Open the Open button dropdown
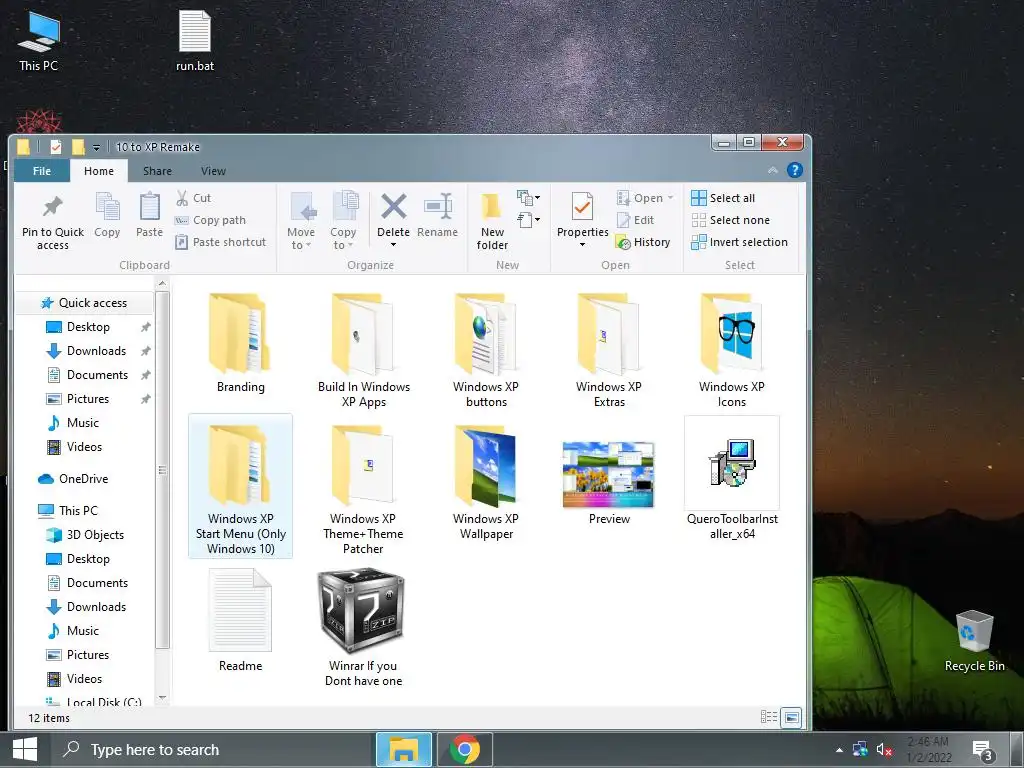Screen dimensions: 1024x768 [x=671, y=198]
